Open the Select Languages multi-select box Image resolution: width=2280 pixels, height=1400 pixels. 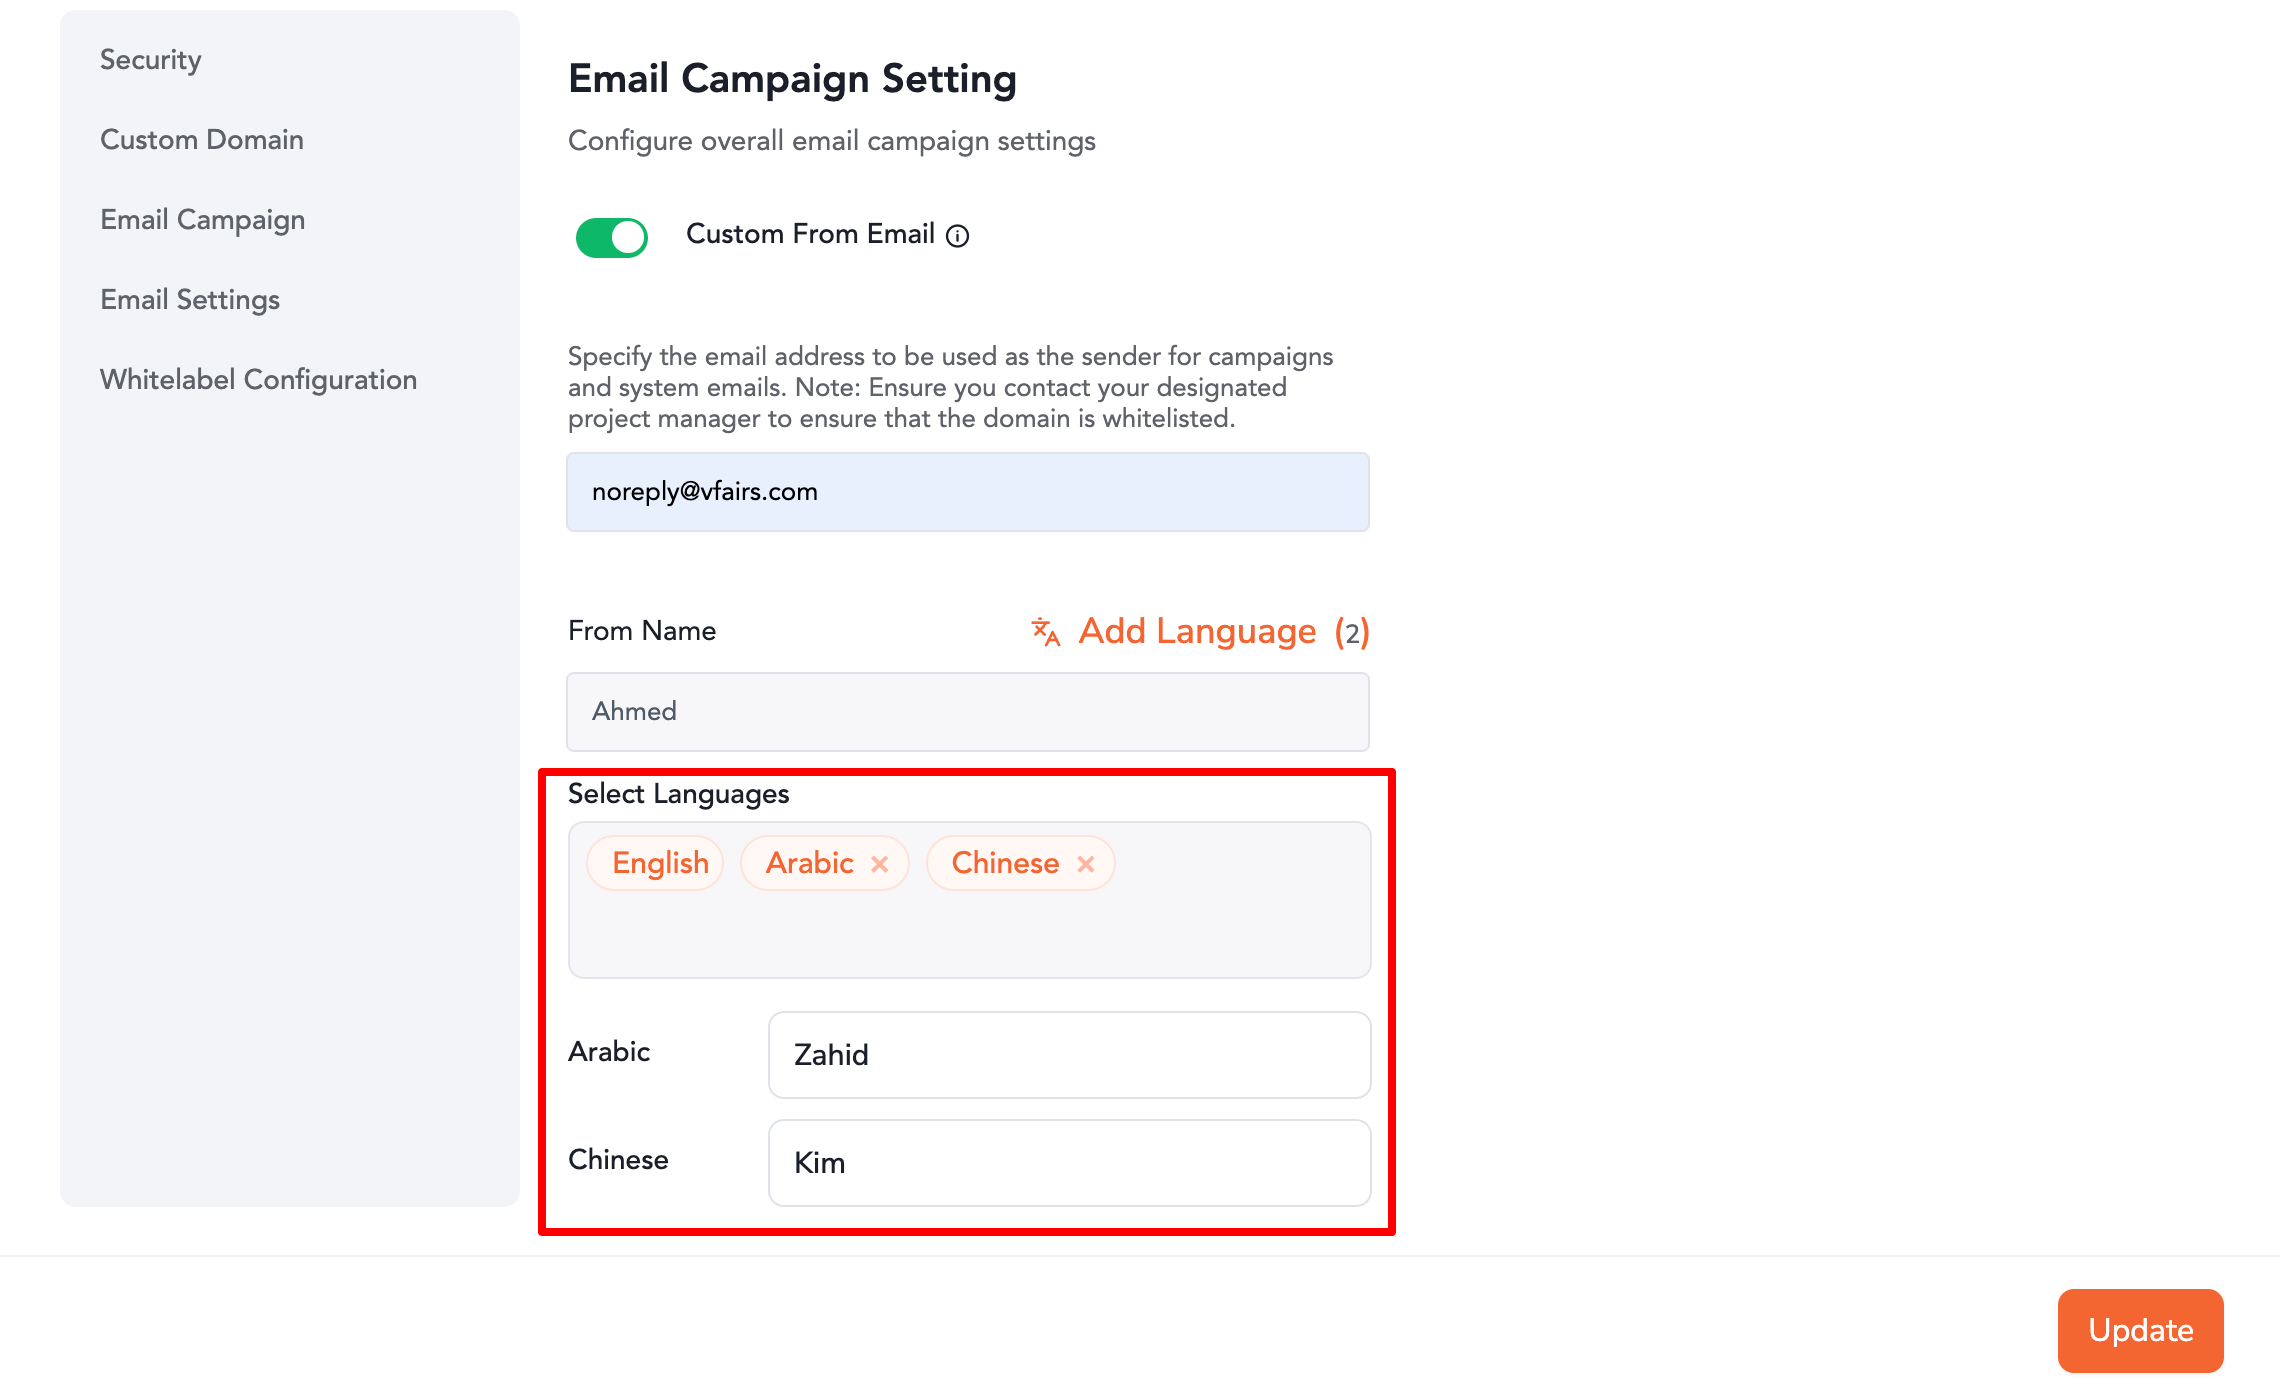pos(967,935)
